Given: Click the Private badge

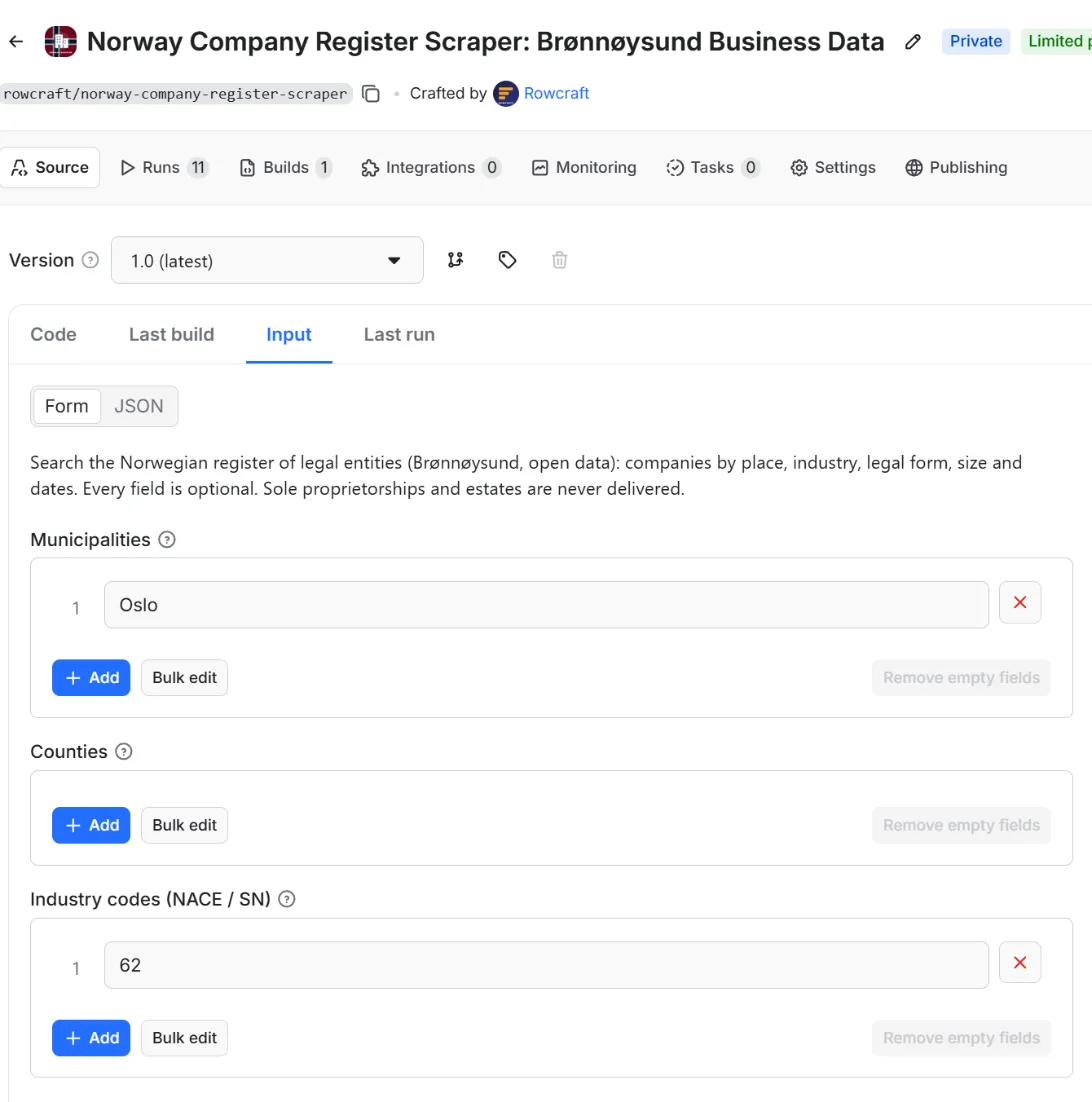Looking at the screenshot, I should (975, 41).
